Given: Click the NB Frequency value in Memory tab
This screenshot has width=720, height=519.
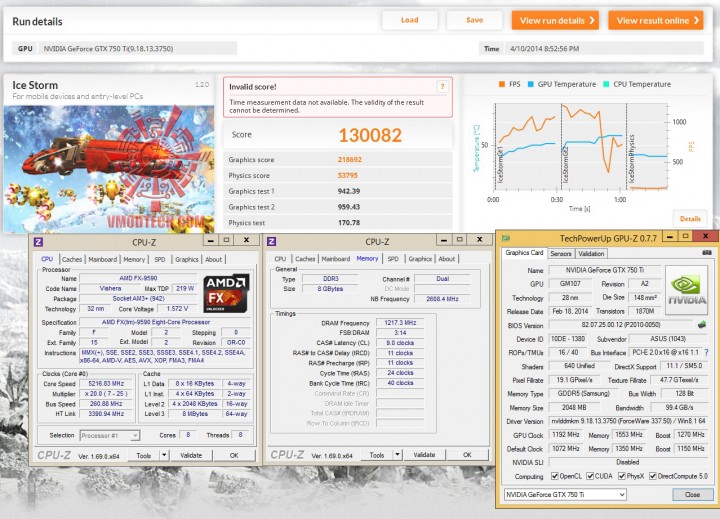Looking at the screenshot, I should [442, 299].
